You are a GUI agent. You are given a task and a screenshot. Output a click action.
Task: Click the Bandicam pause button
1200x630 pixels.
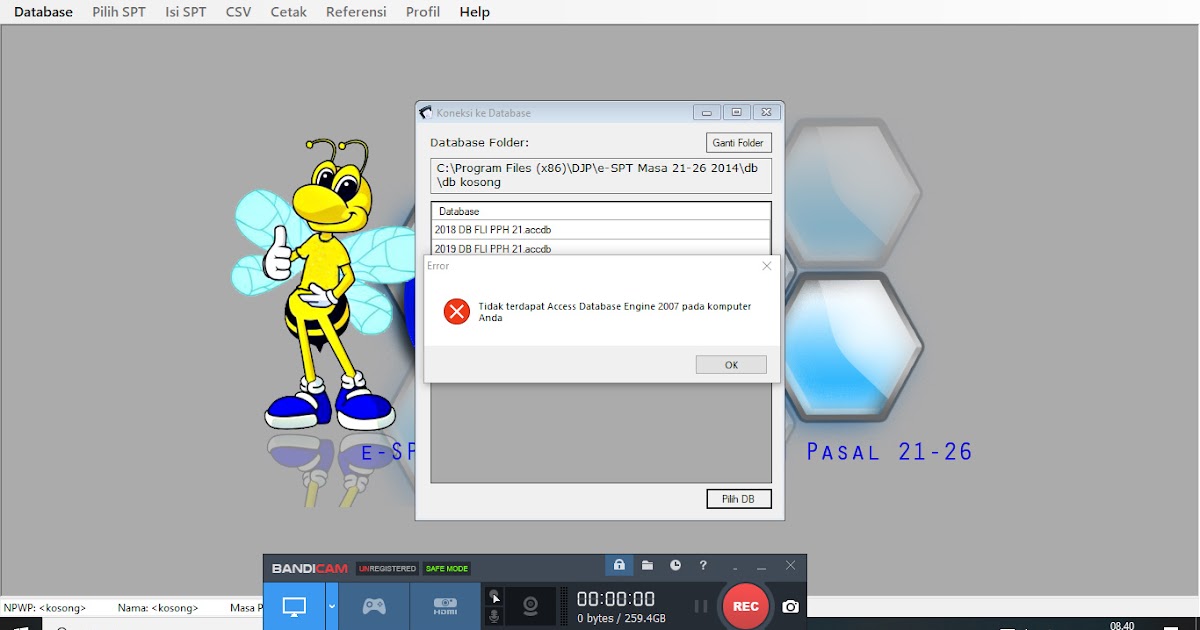701,606
